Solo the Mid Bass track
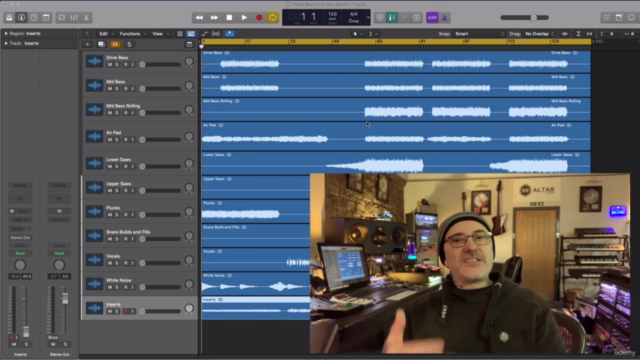Image resolution: width=640 pixels, height=360 pixels. point(117,89)
